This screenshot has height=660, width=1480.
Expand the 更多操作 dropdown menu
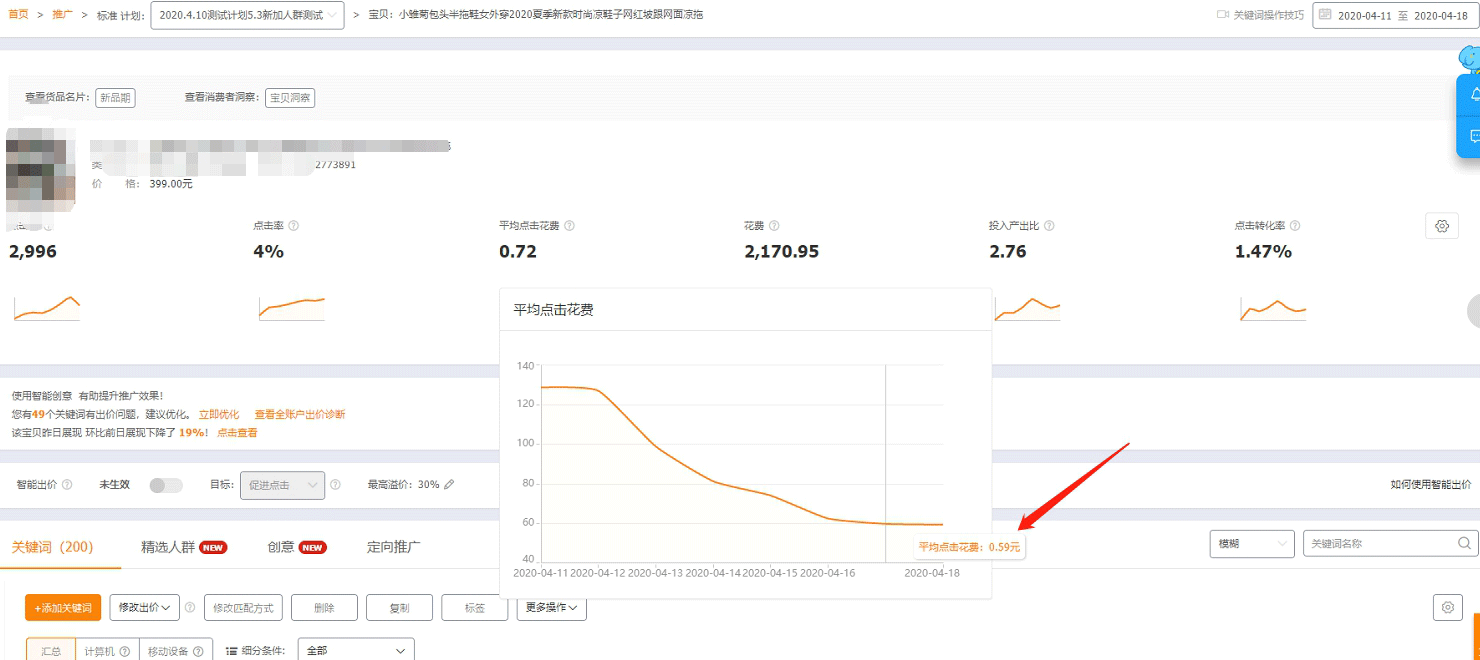pyautogui.click(x=551, y=607)
